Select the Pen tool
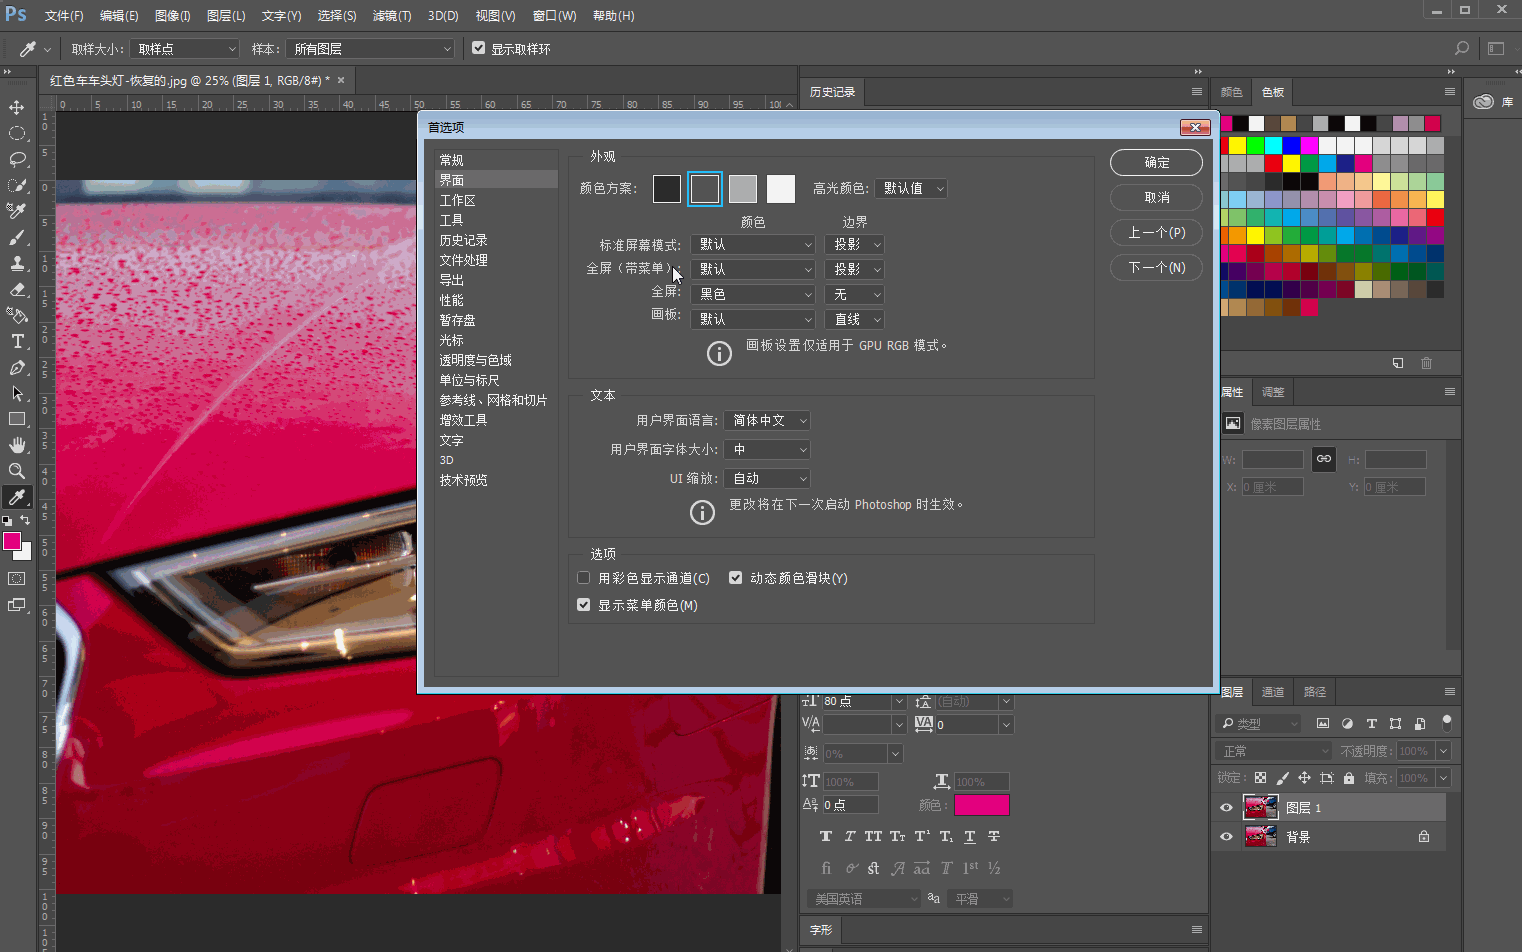The height and width of the screenshot is (952, 1522). 17,367
